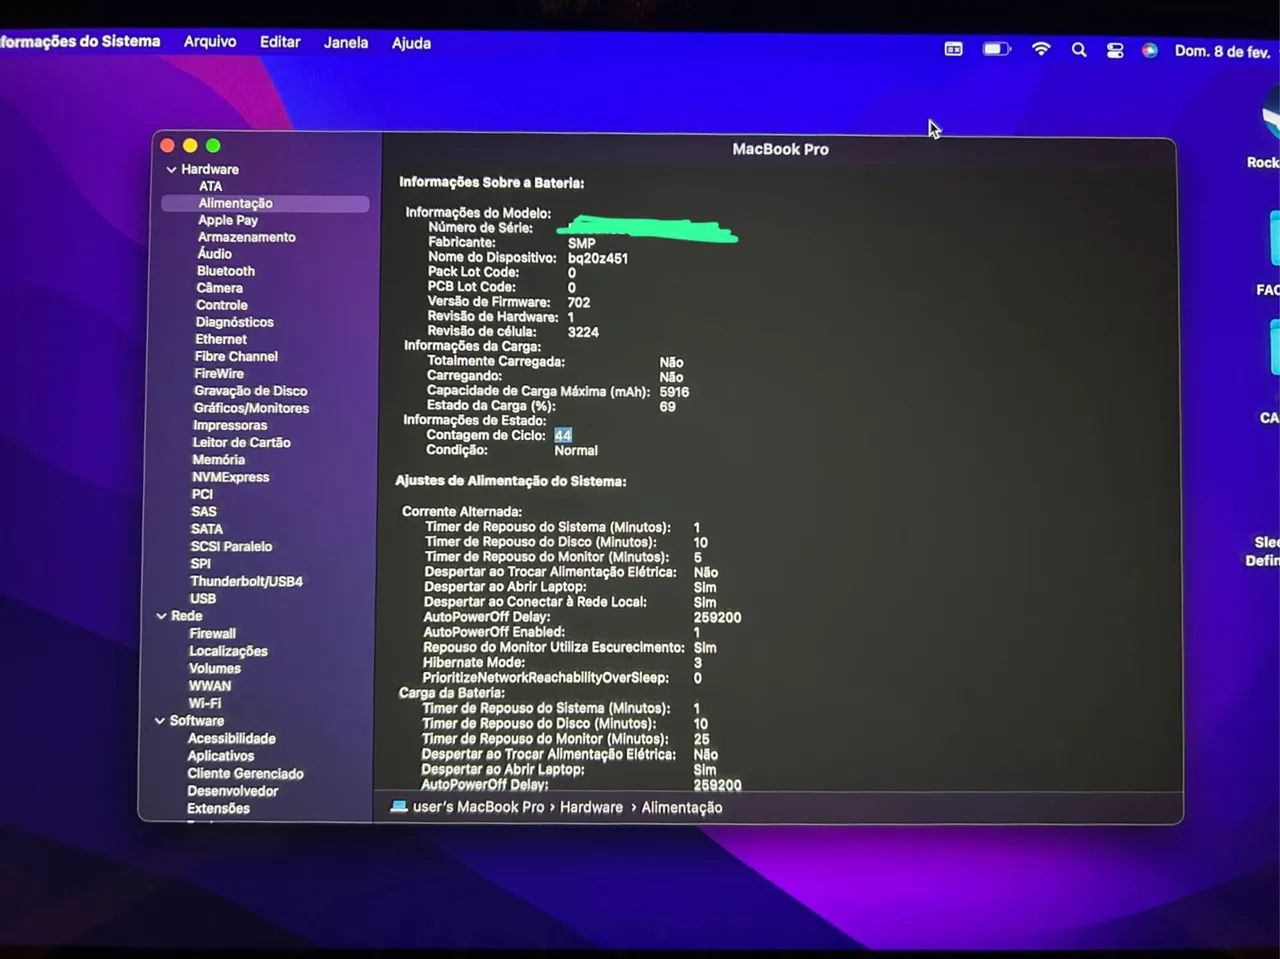Click the max charge capacity value 5916
Image resolution: width=1280 pixels, height=959 pixels.
(674, 392)
